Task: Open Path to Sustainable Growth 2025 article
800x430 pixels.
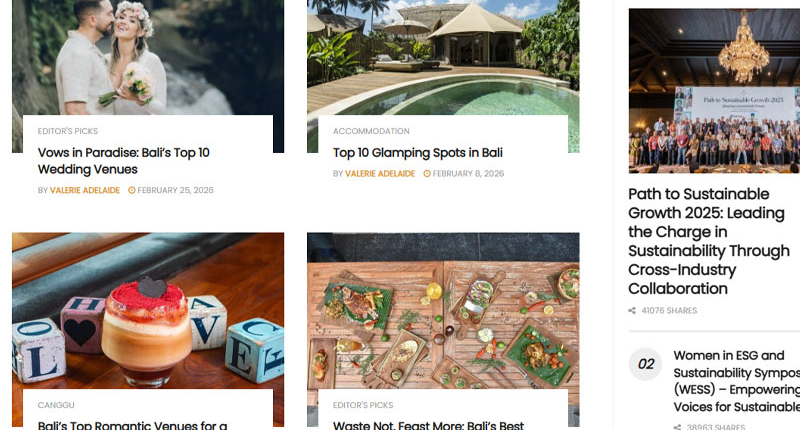Action: 709,241
